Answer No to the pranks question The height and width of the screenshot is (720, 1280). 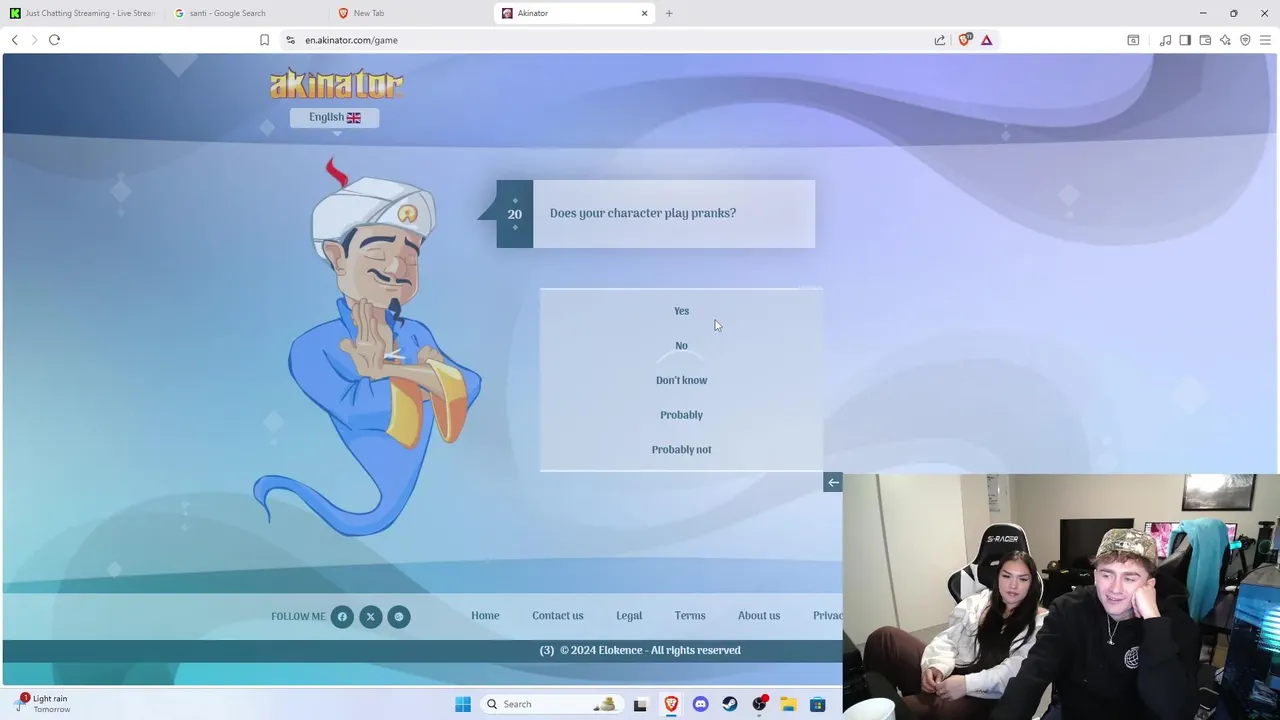coord(681,346)
